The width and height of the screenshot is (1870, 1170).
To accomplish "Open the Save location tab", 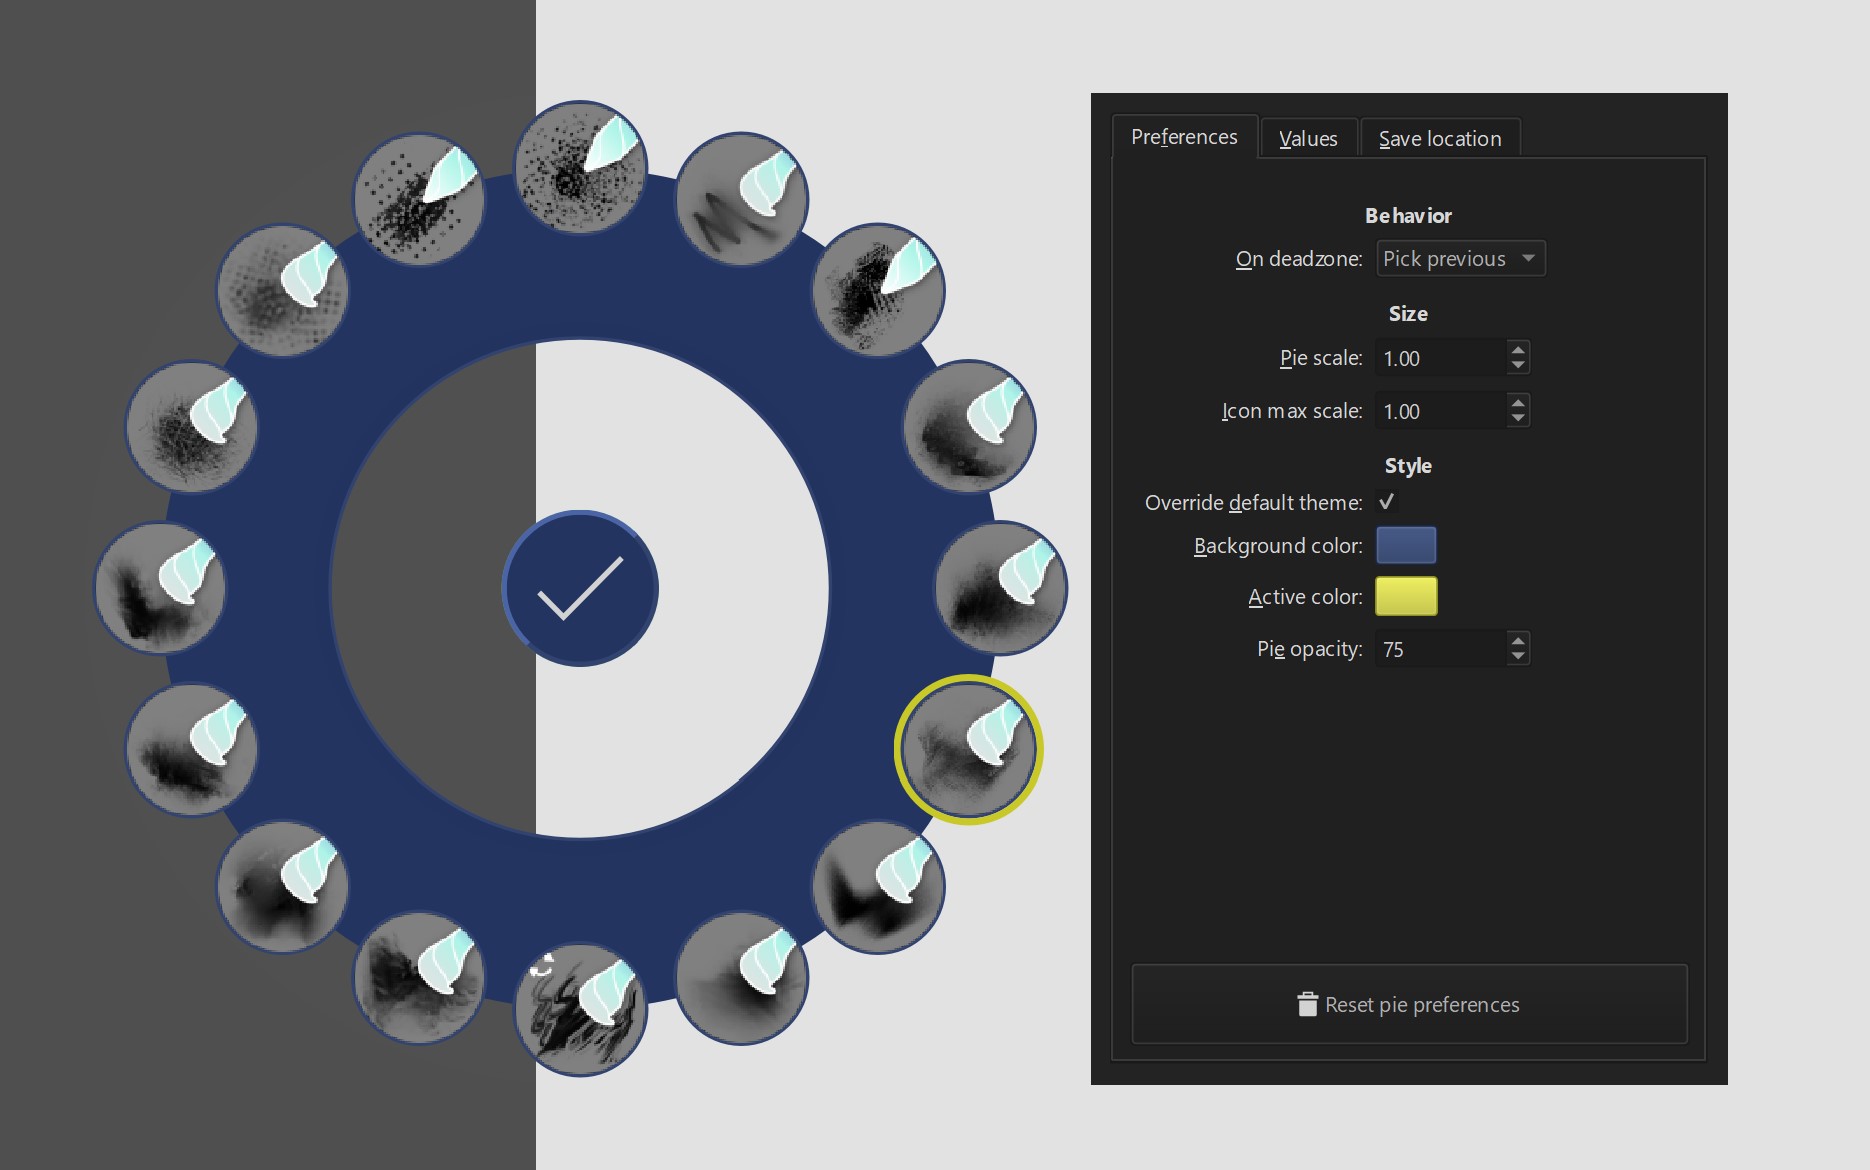I will pos(1439,139).
